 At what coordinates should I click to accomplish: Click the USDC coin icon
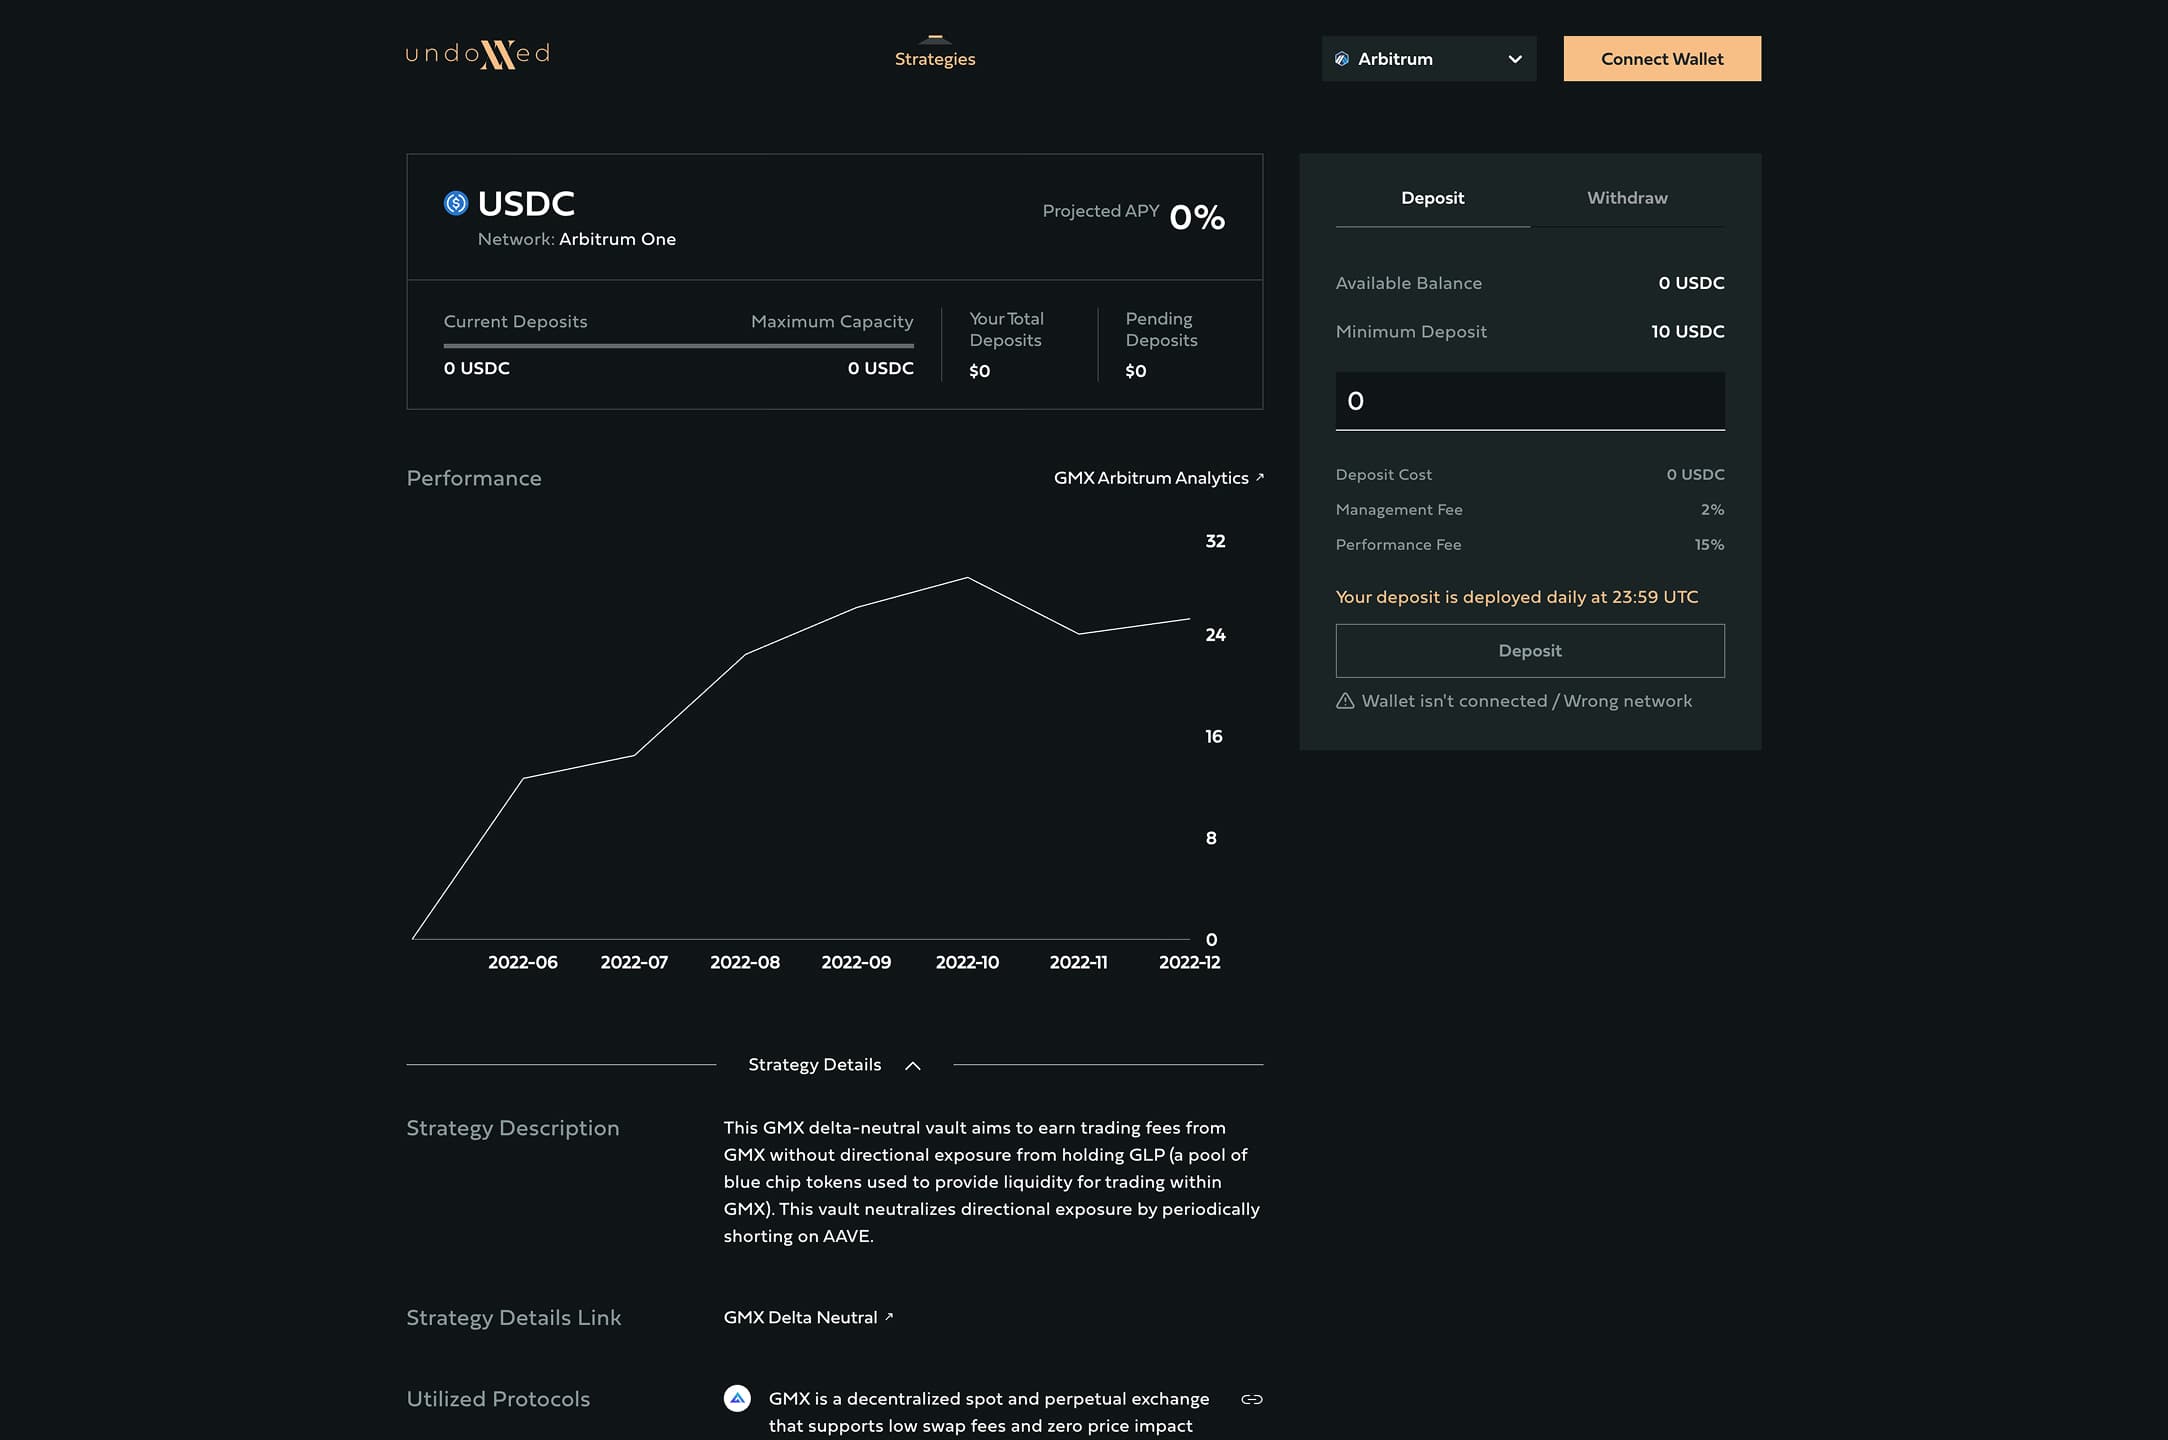[x=456, y=203]
